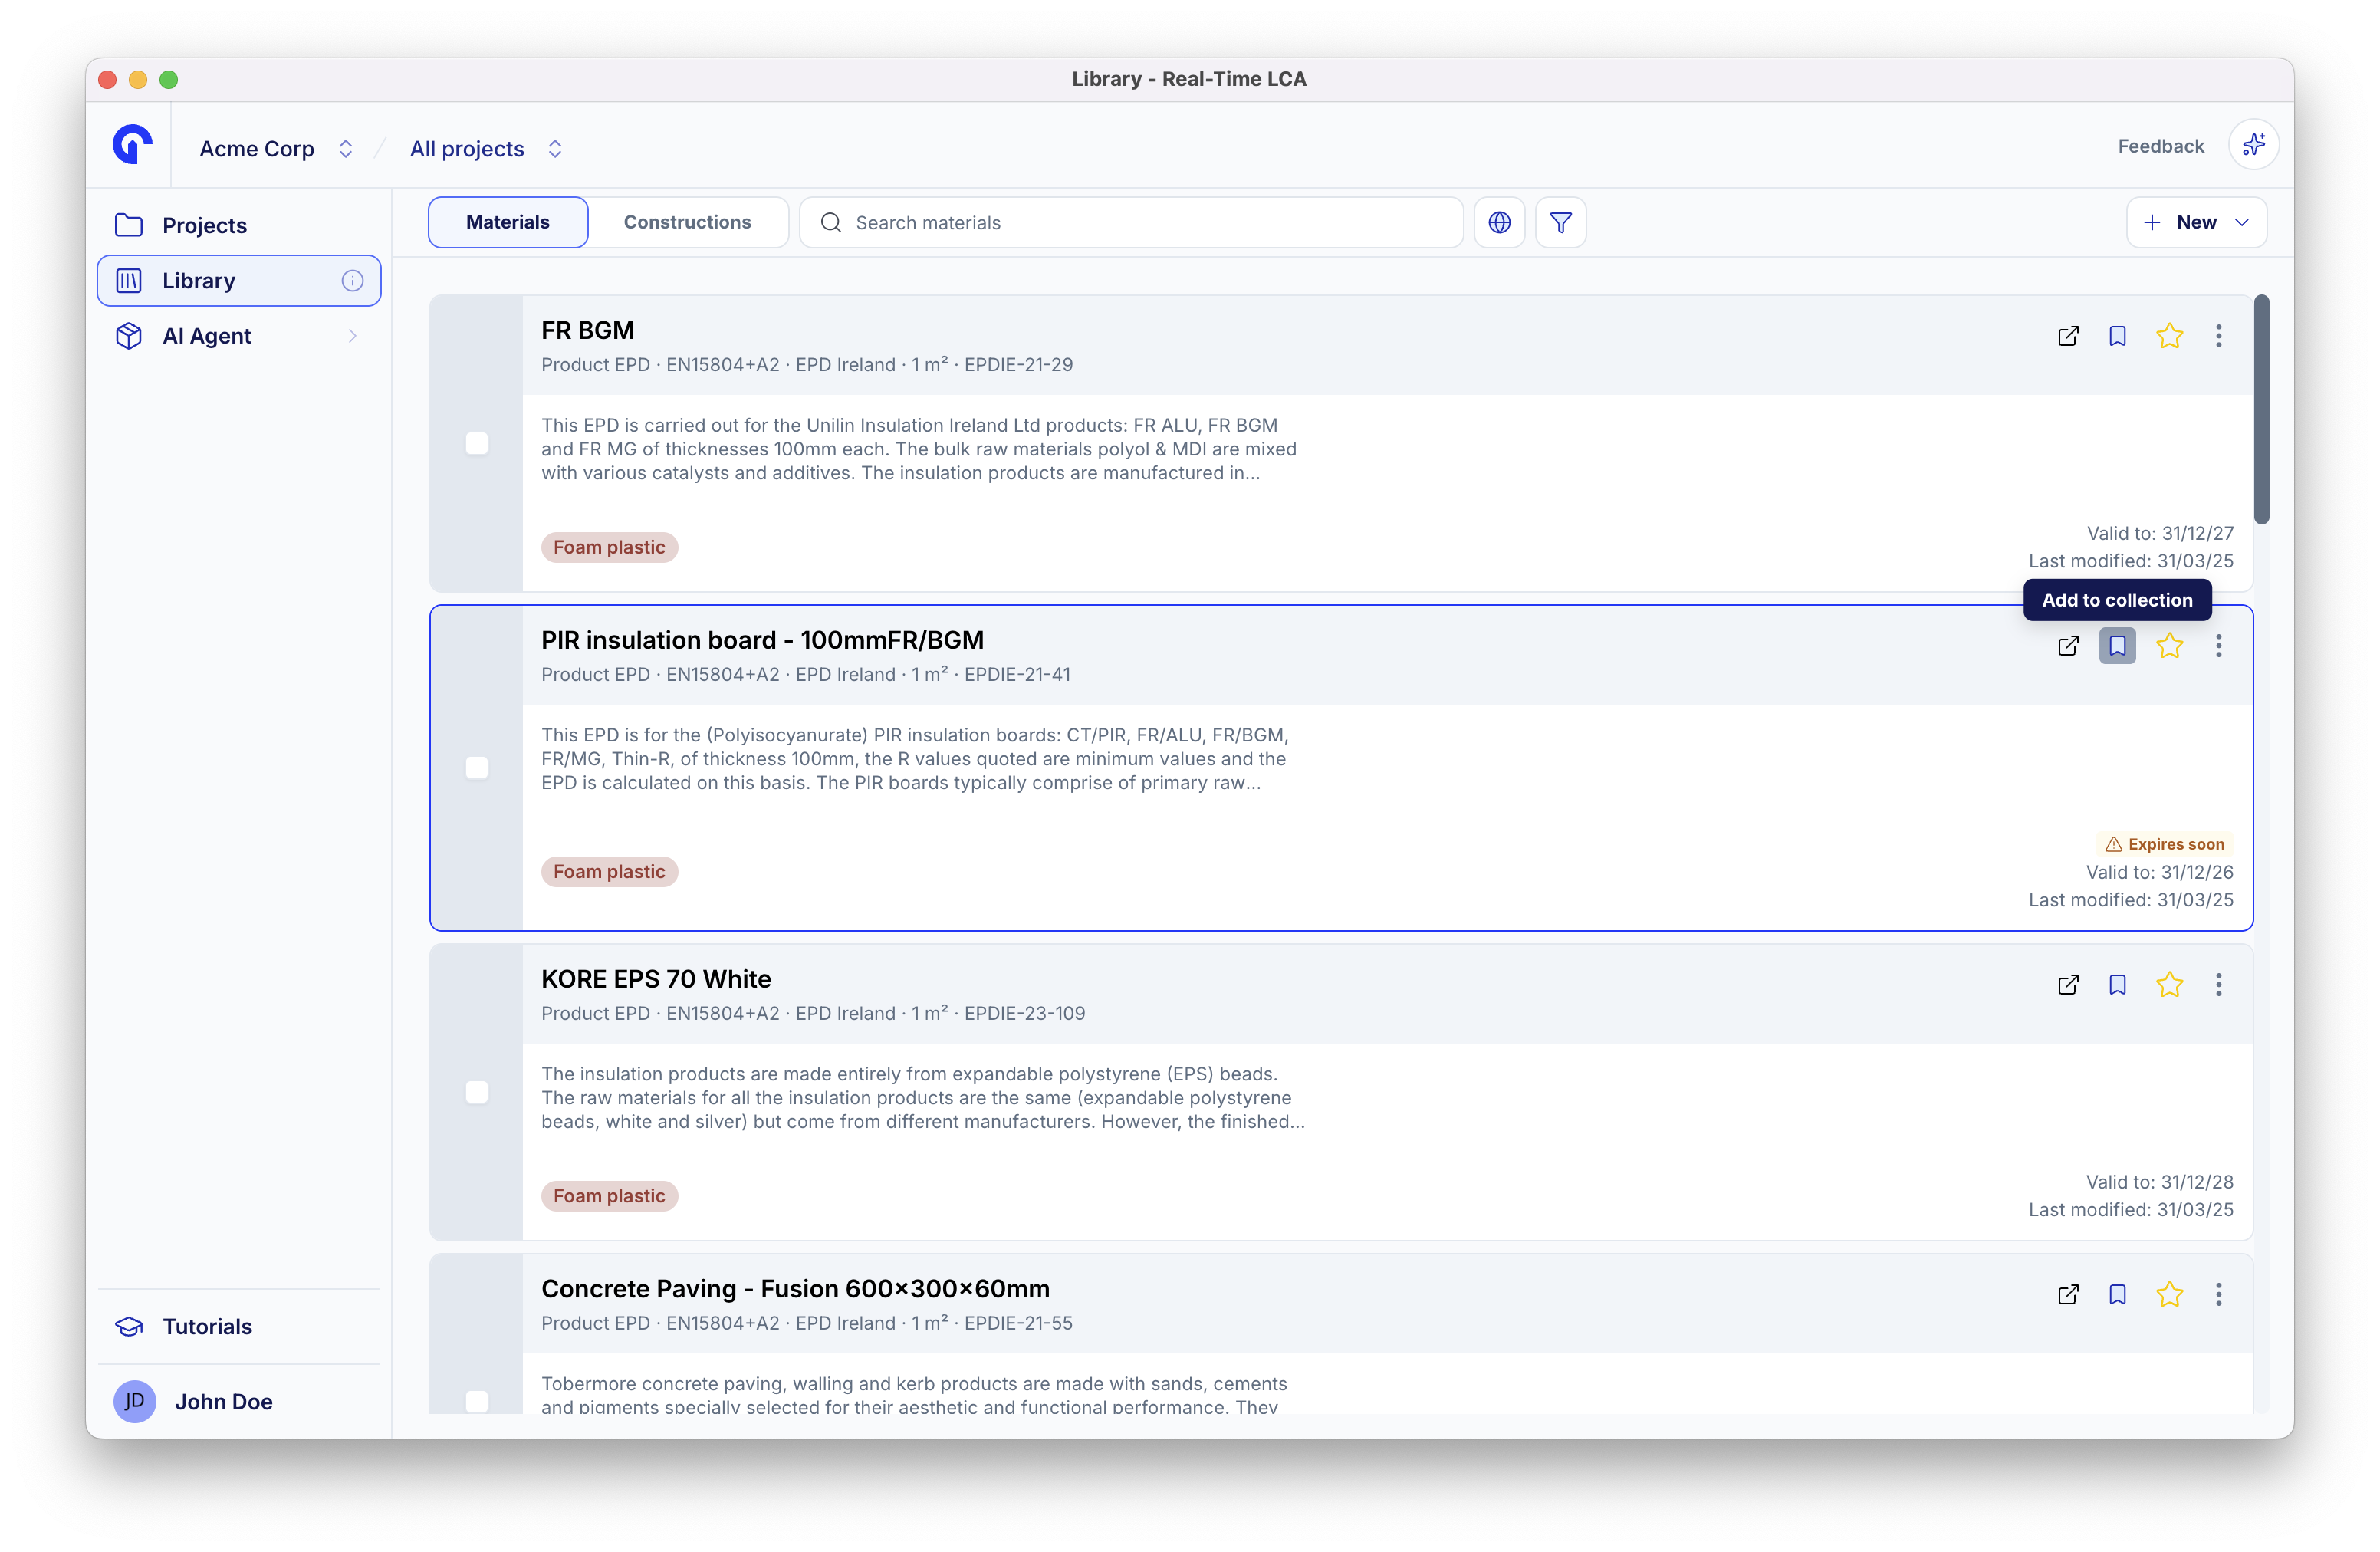The height and width of the screenshot is (1552, 2380).
Task: Favorite the PIR insulation board material
Action: (x=2169, y=646)
